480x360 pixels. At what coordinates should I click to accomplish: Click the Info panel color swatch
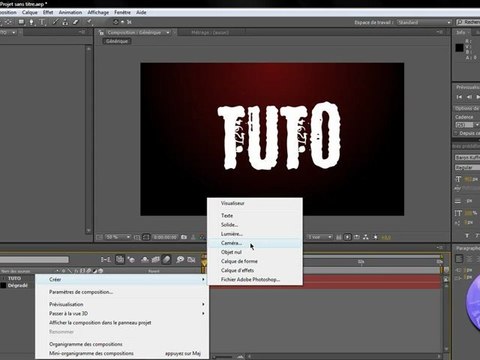459,48
